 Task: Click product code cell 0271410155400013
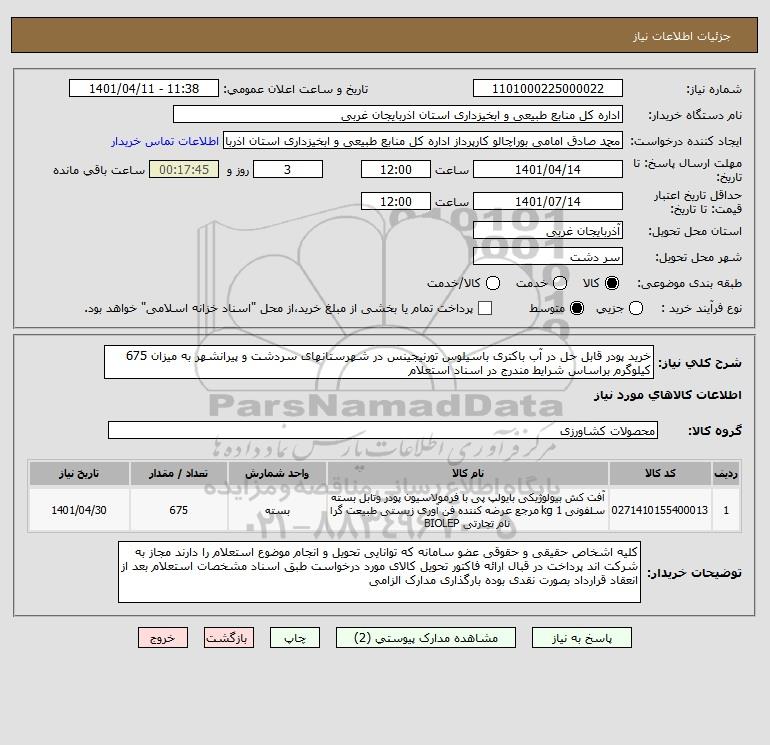(x=660, y=510)
